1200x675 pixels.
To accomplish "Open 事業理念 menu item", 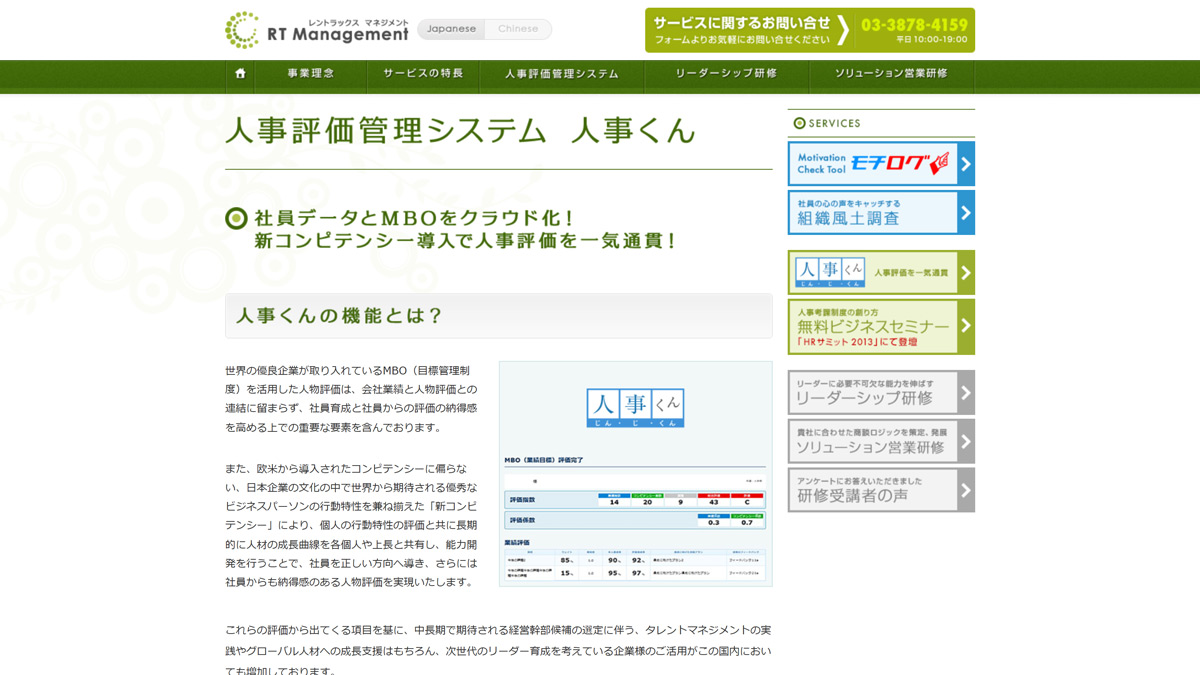I will tap(311, 74).
